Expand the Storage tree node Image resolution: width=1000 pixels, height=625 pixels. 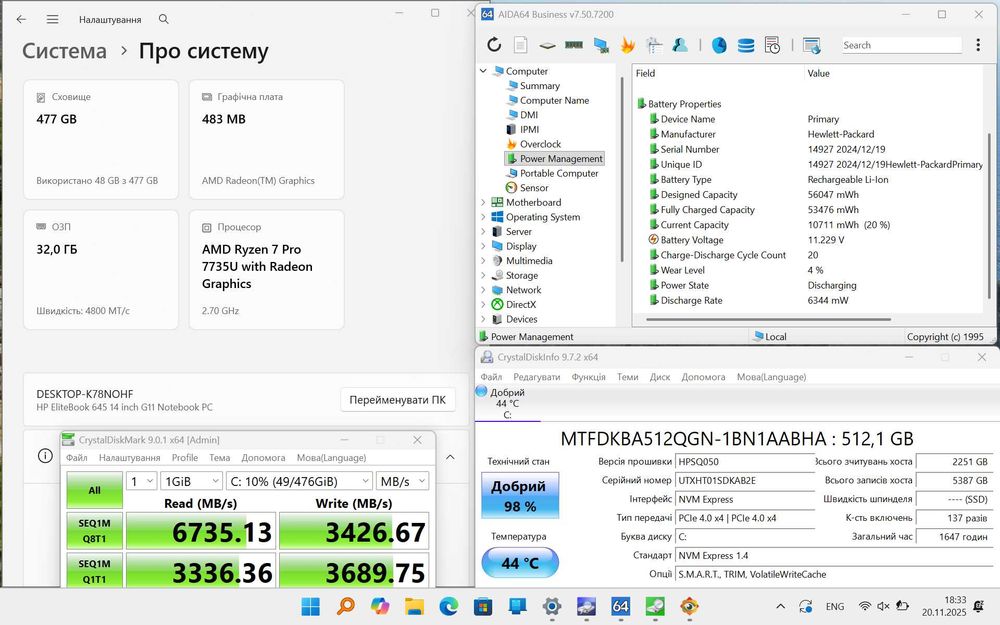pyautogui.click(x=483, y=276)
